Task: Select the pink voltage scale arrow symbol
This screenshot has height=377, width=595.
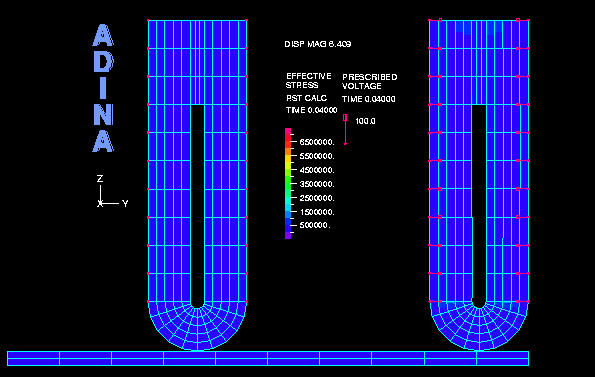Action: coord(345,129)
